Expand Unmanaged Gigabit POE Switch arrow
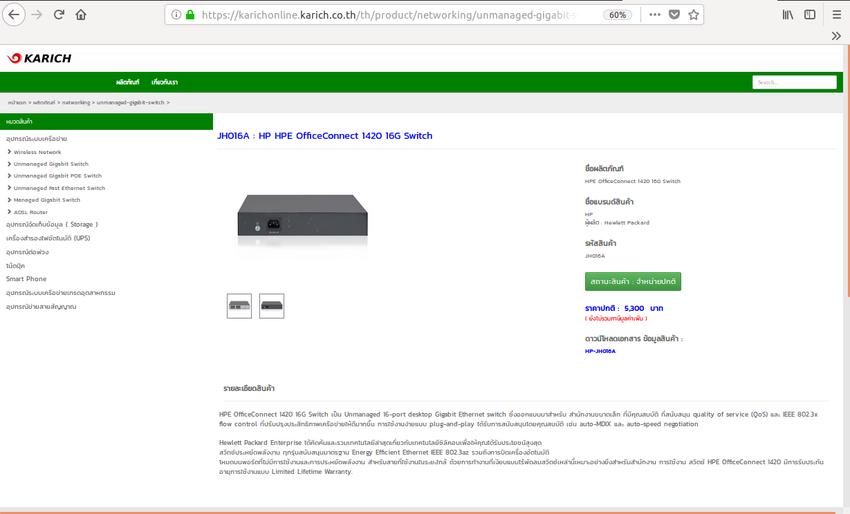850x514 pixels. point(9,176)
